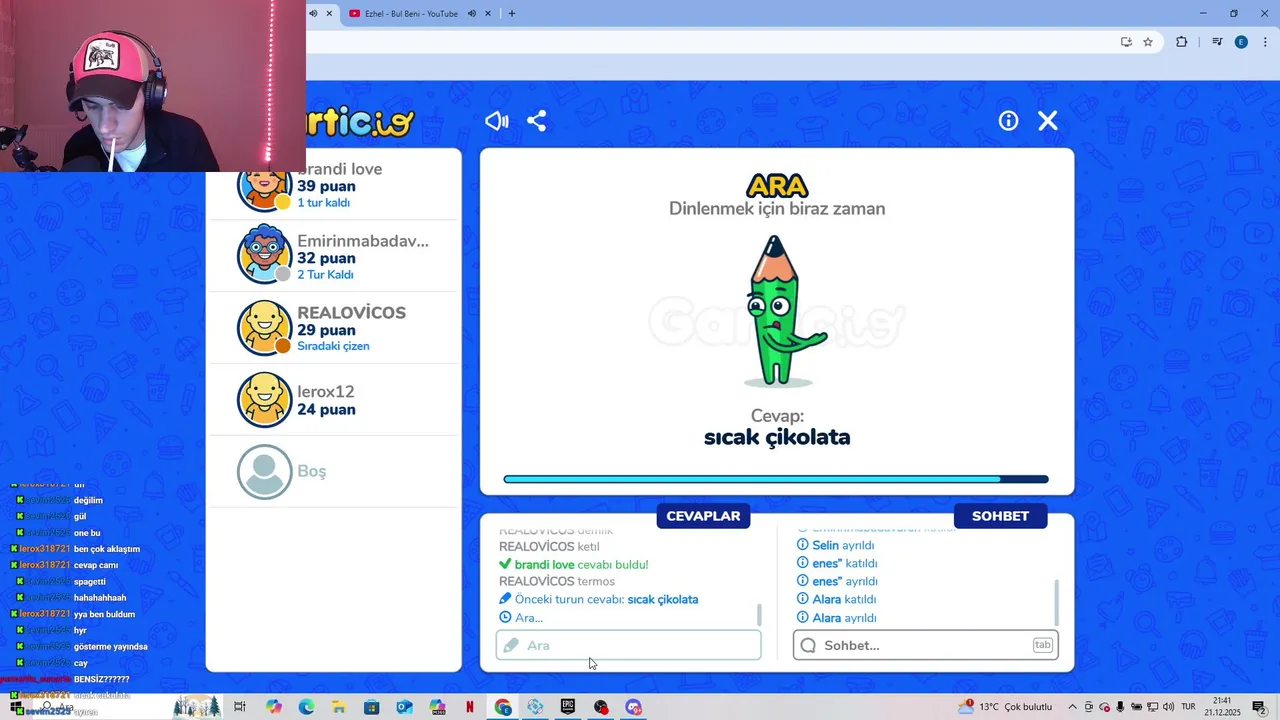This screenshot has width=1280, height=720.
Task: Open File Explorer from taskbar
Action: point(339,707)
